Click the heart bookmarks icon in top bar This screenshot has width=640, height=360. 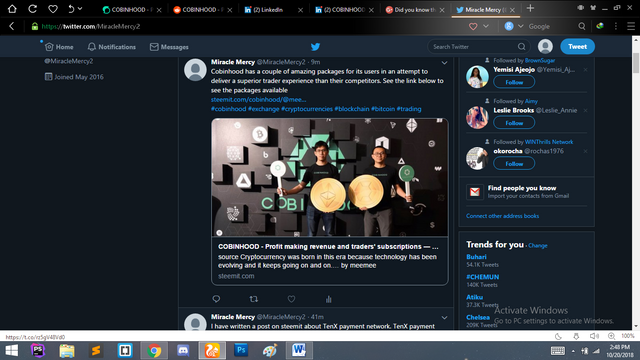coord(53,9)
